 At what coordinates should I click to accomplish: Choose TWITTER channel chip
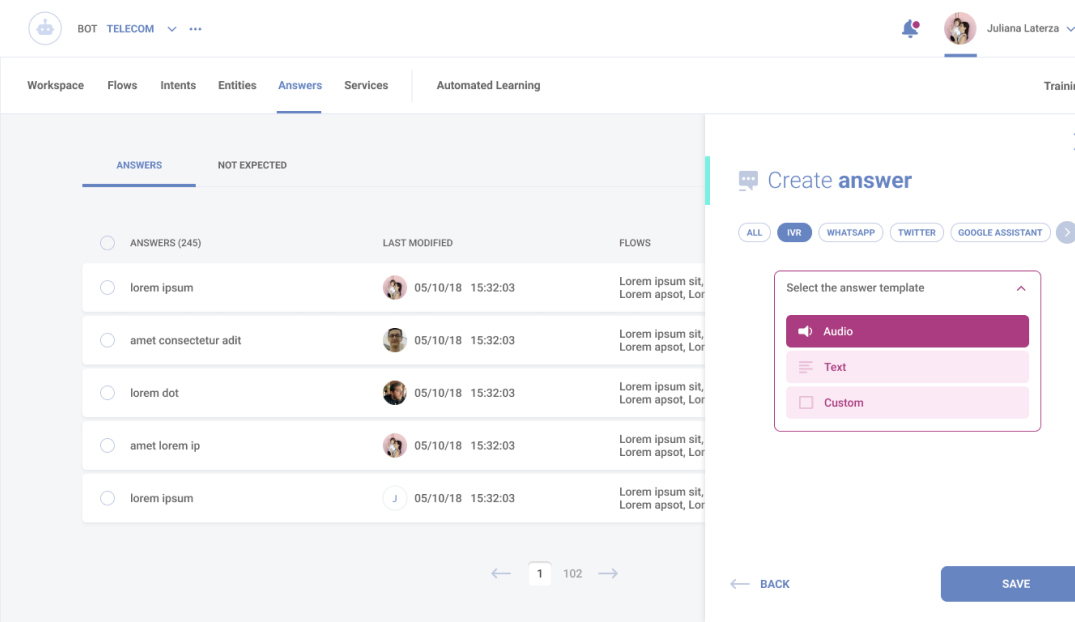(x=917, y=232)
